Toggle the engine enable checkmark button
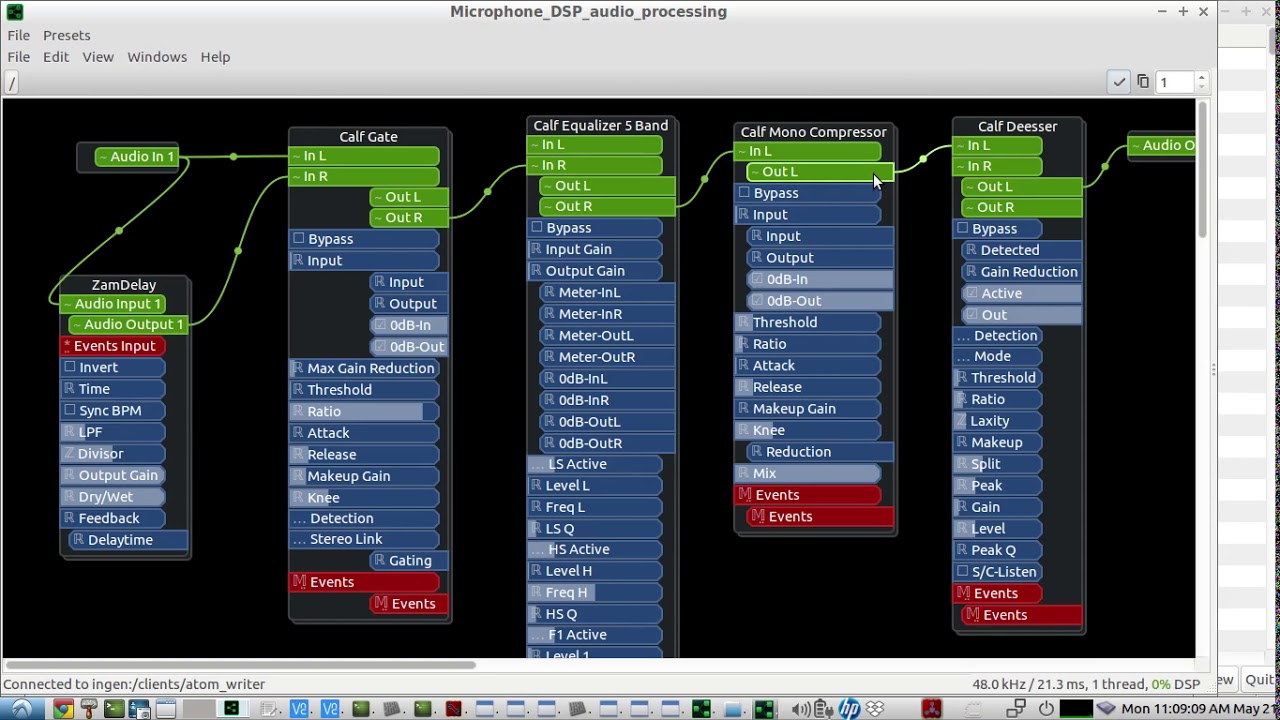 pyautogui.click(x=1119, y=82)
